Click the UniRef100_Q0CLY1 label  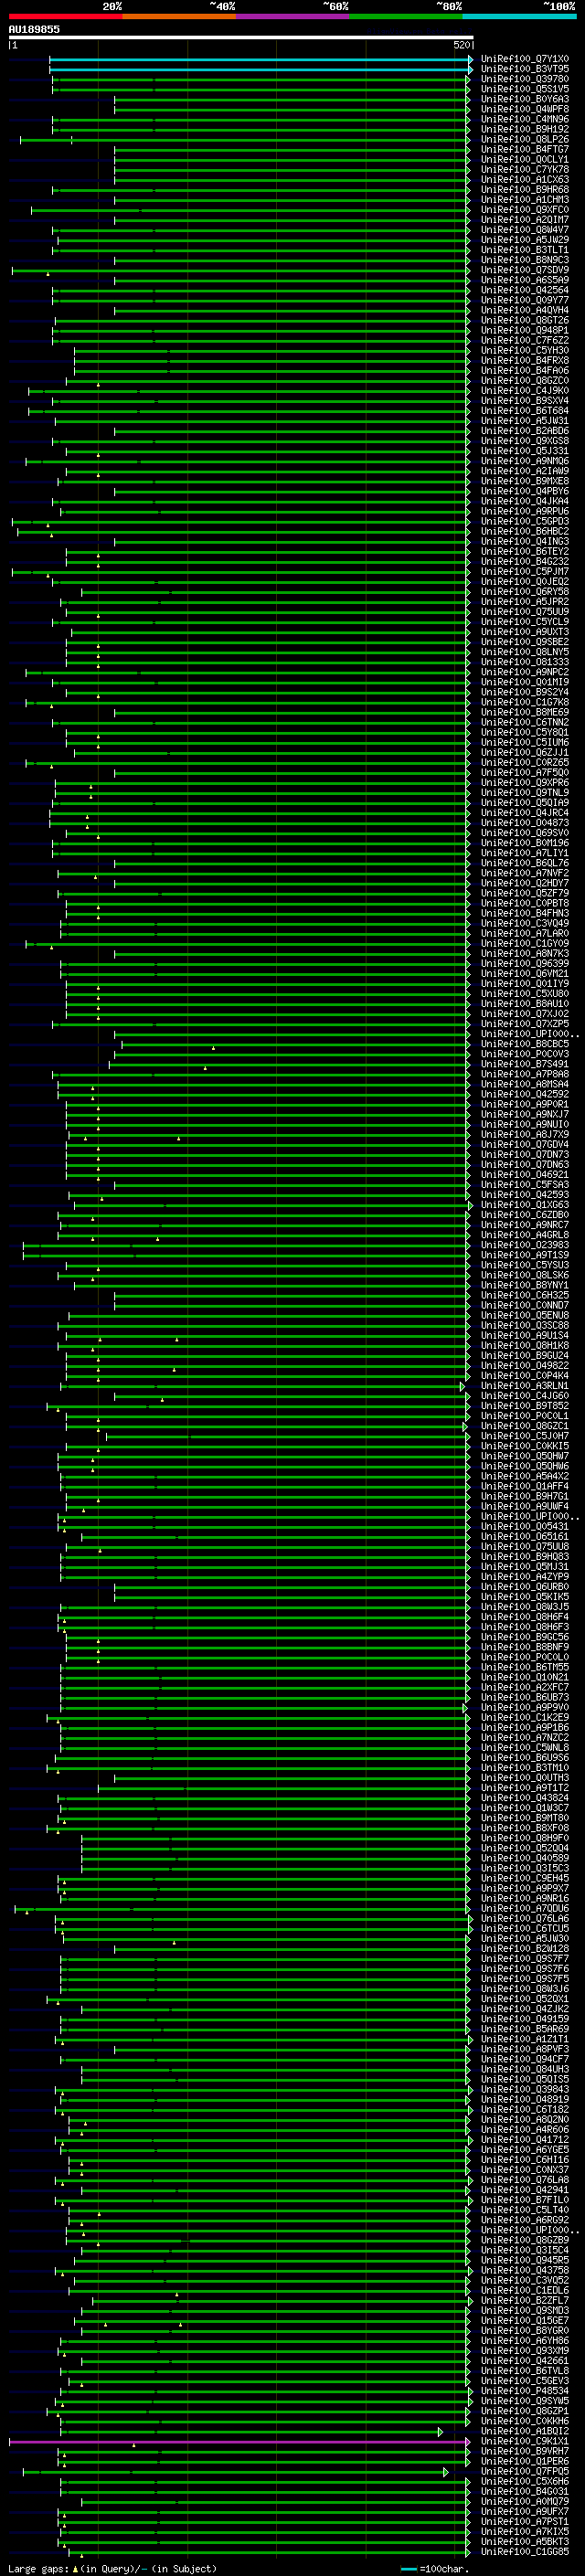(x=525, y=159)
